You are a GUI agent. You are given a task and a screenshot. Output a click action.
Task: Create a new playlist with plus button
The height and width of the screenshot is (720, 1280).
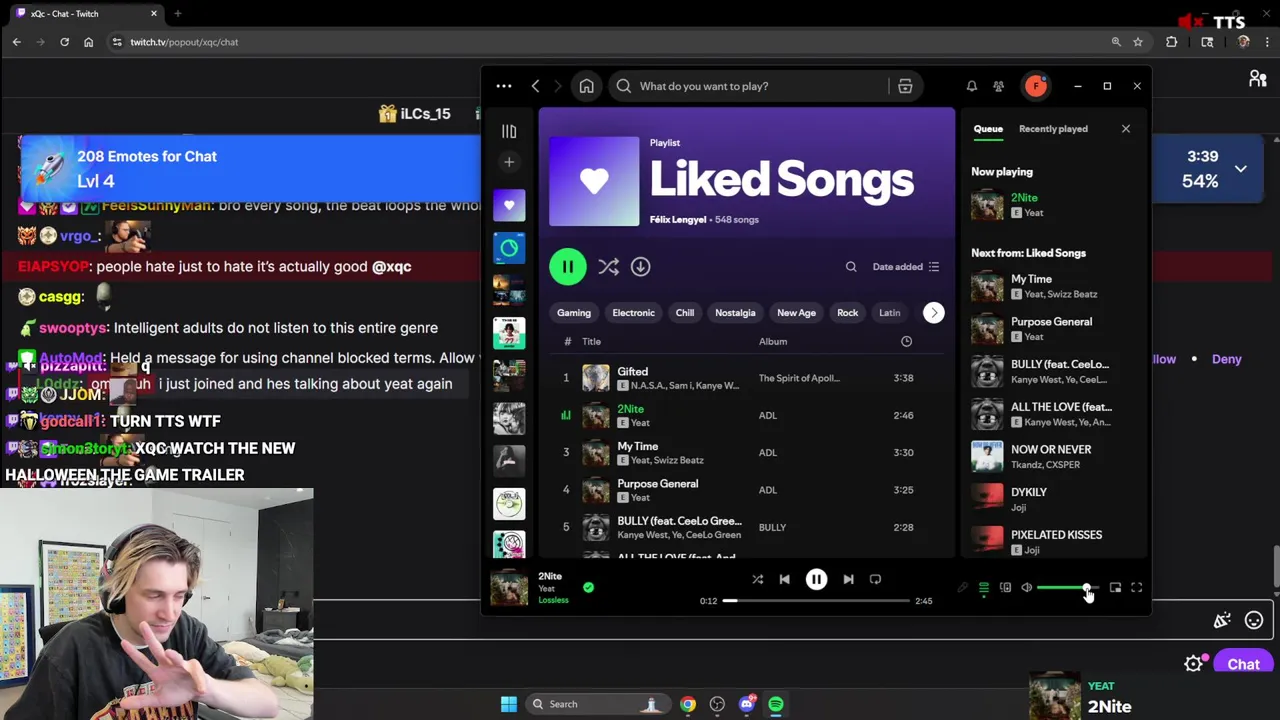point(509,162)
